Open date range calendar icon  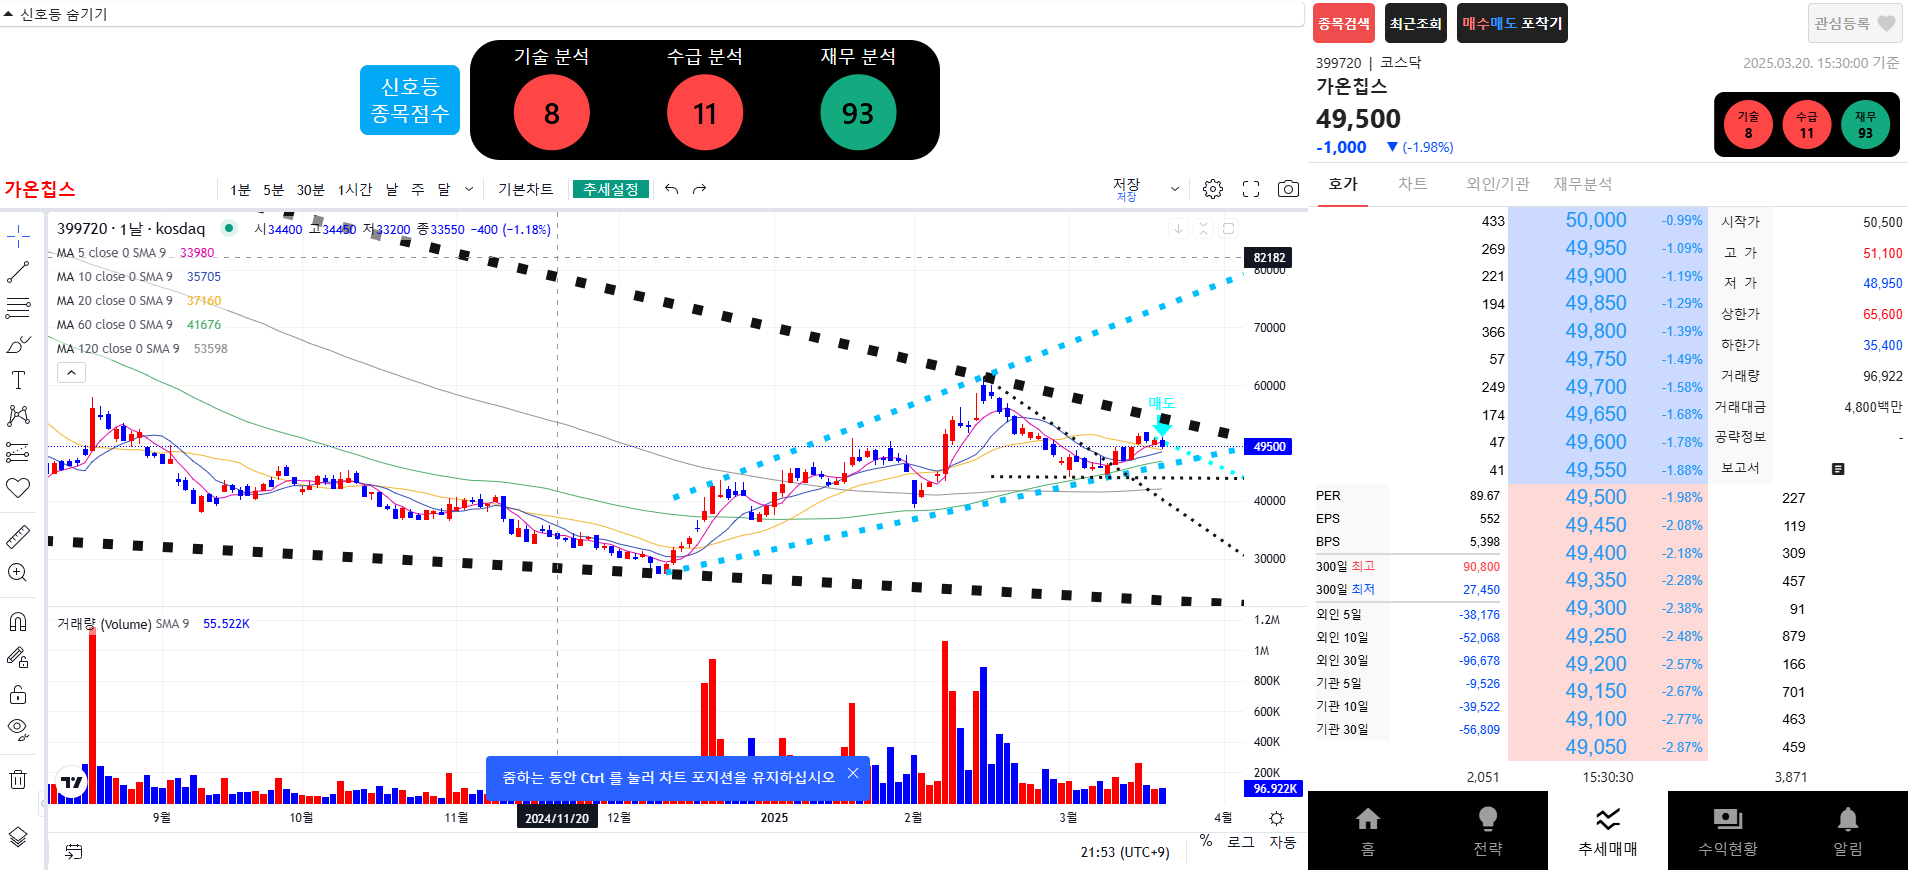coord(74,851)
